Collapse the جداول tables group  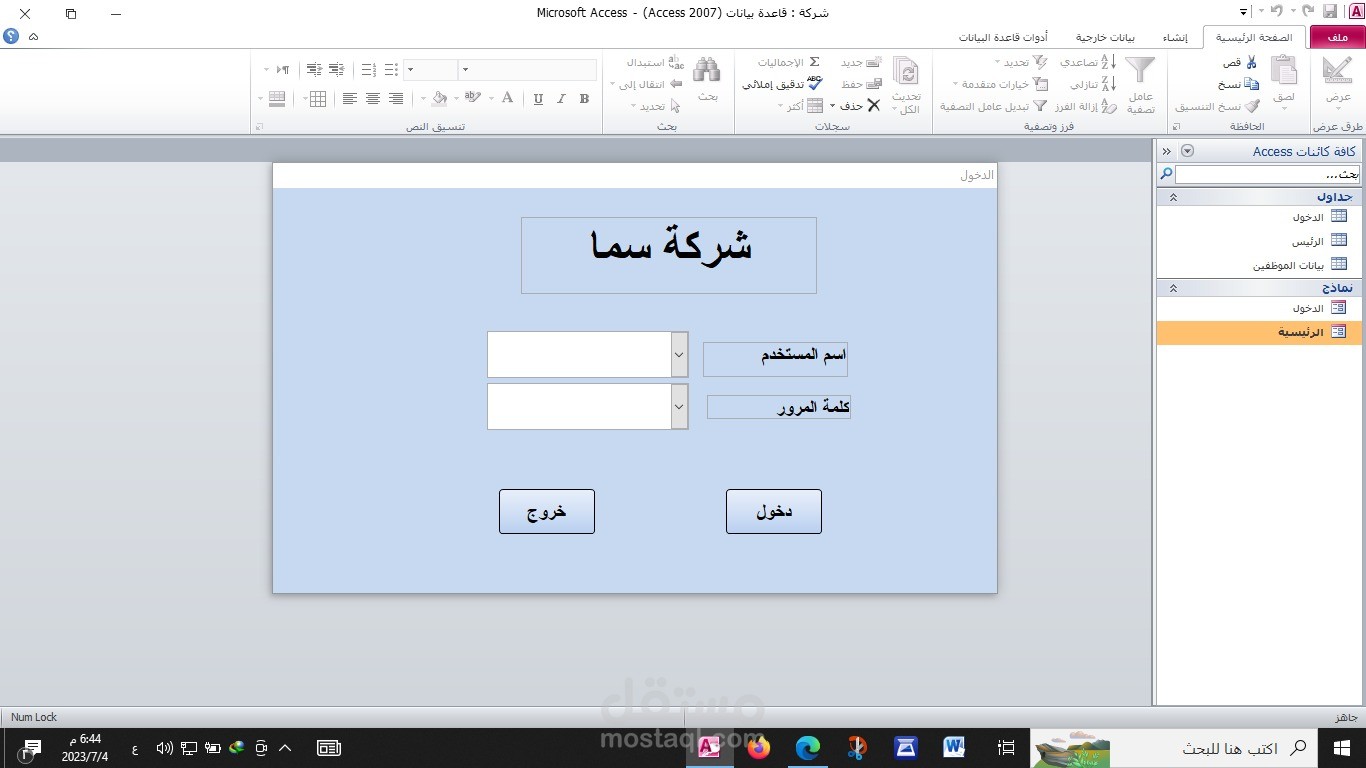pos(1172,197)
